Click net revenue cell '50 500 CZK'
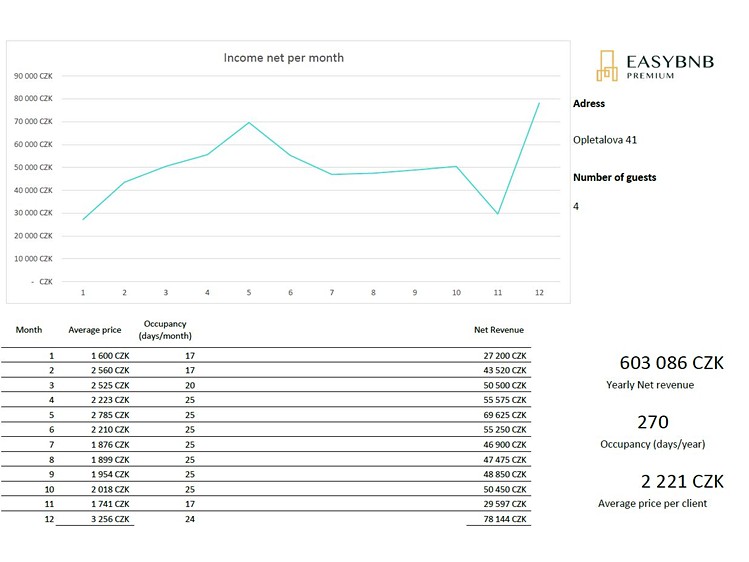 point(504,385)
